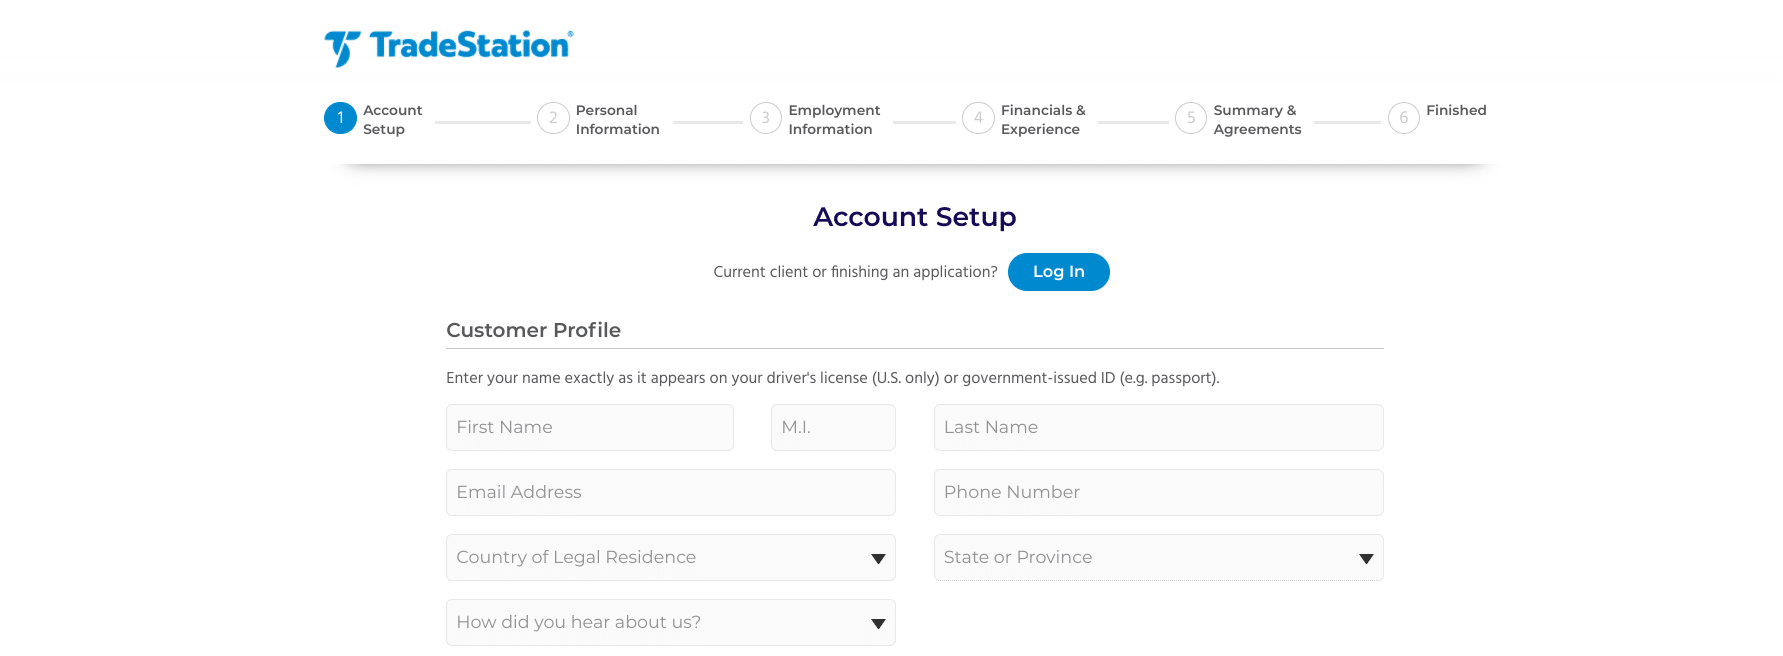Click step 5 circle for Summary & Agreements
1783x656 pixels.
(x=1190, y=118)
